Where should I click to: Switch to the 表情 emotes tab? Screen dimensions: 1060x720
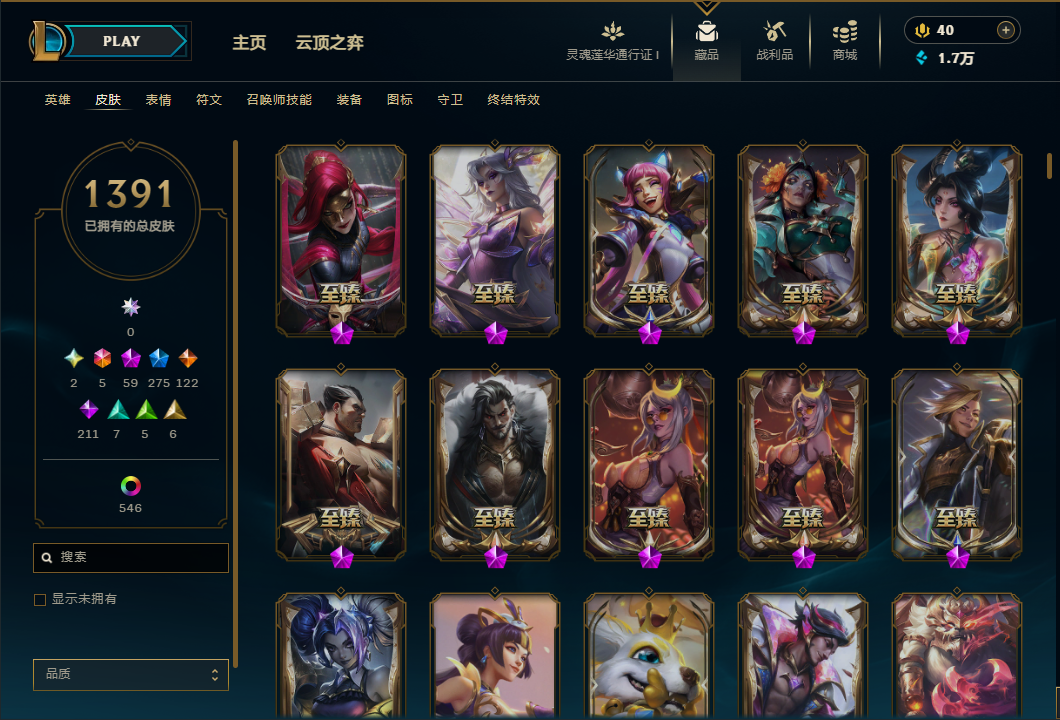(158, 100)
